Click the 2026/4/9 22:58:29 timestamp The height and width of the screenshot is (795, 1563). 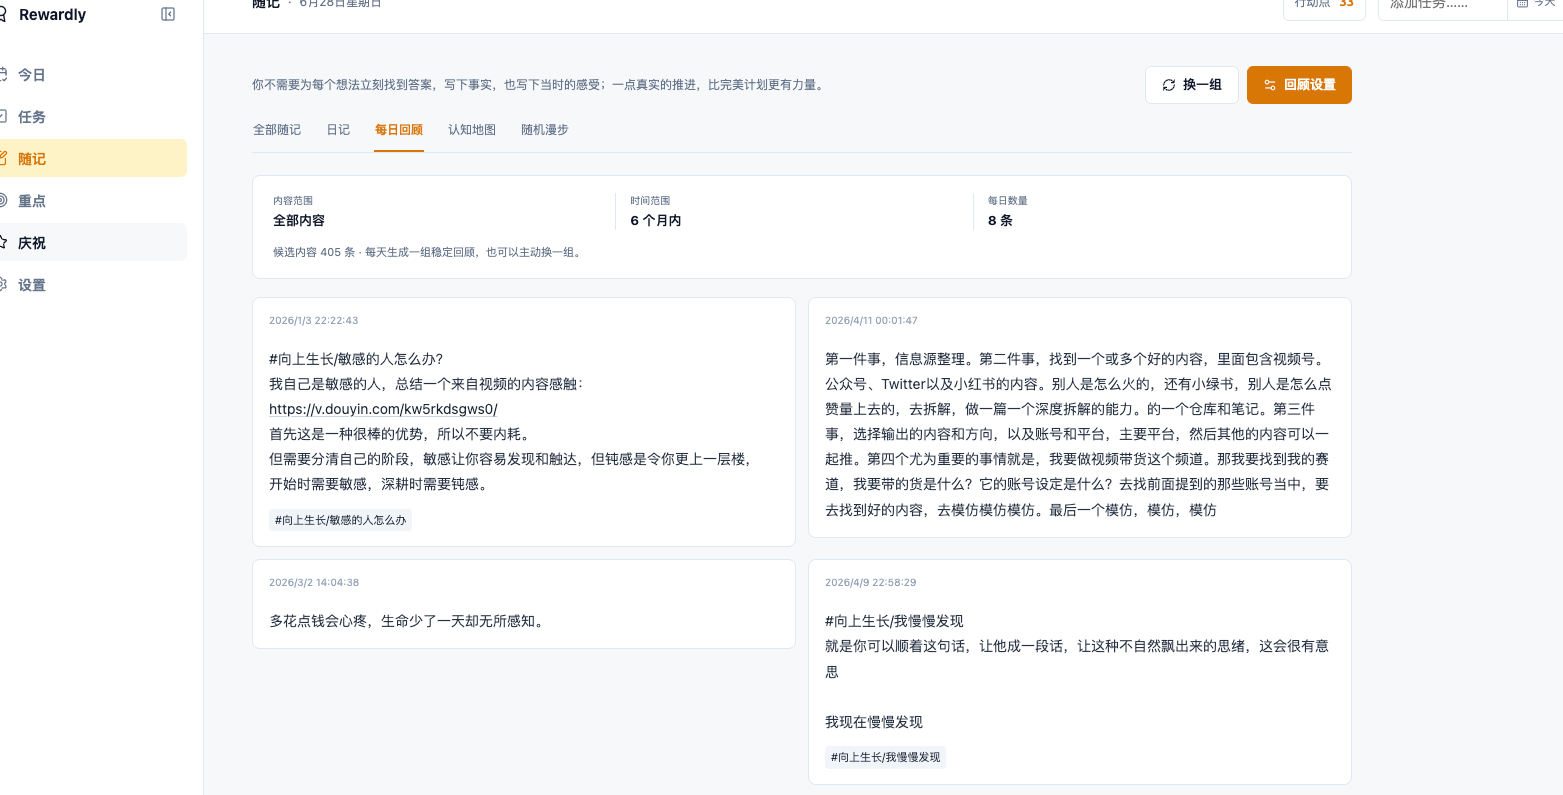tap(871, 583)
